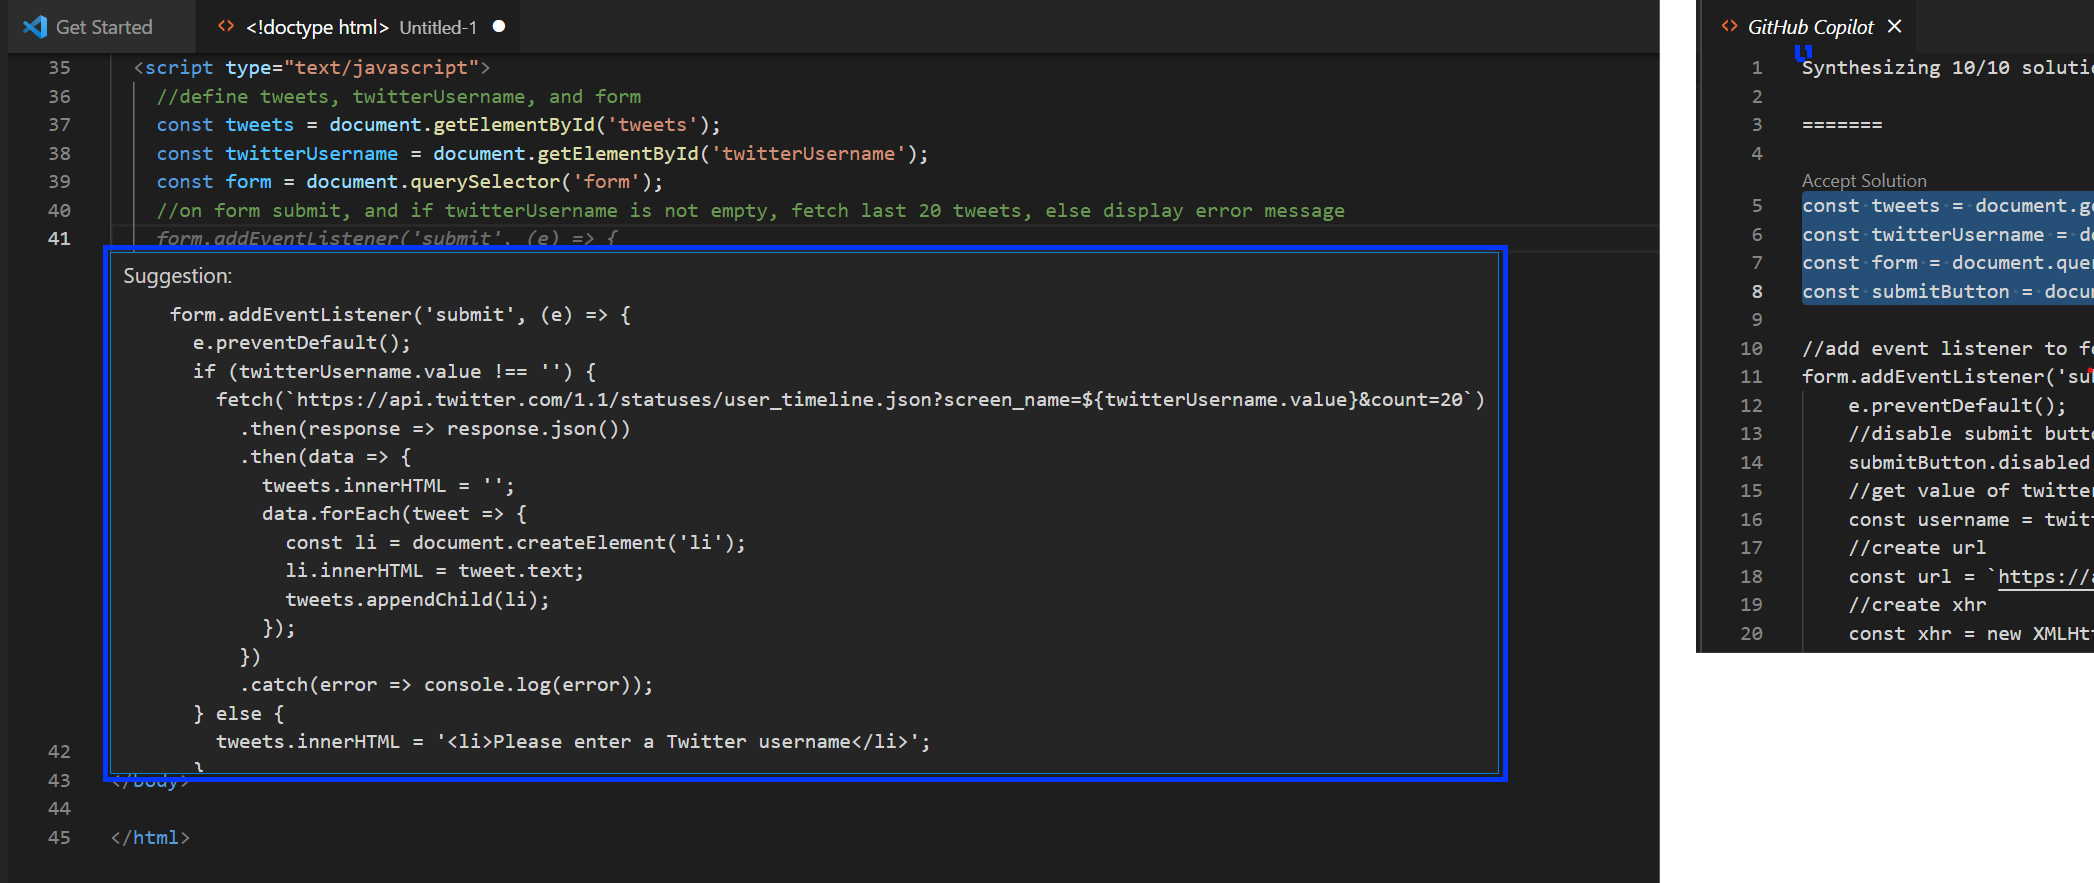This screenshot has height=883, width=2094.
Task: Click the .catch(error) line in the suggestion
Action: point(446,685)
